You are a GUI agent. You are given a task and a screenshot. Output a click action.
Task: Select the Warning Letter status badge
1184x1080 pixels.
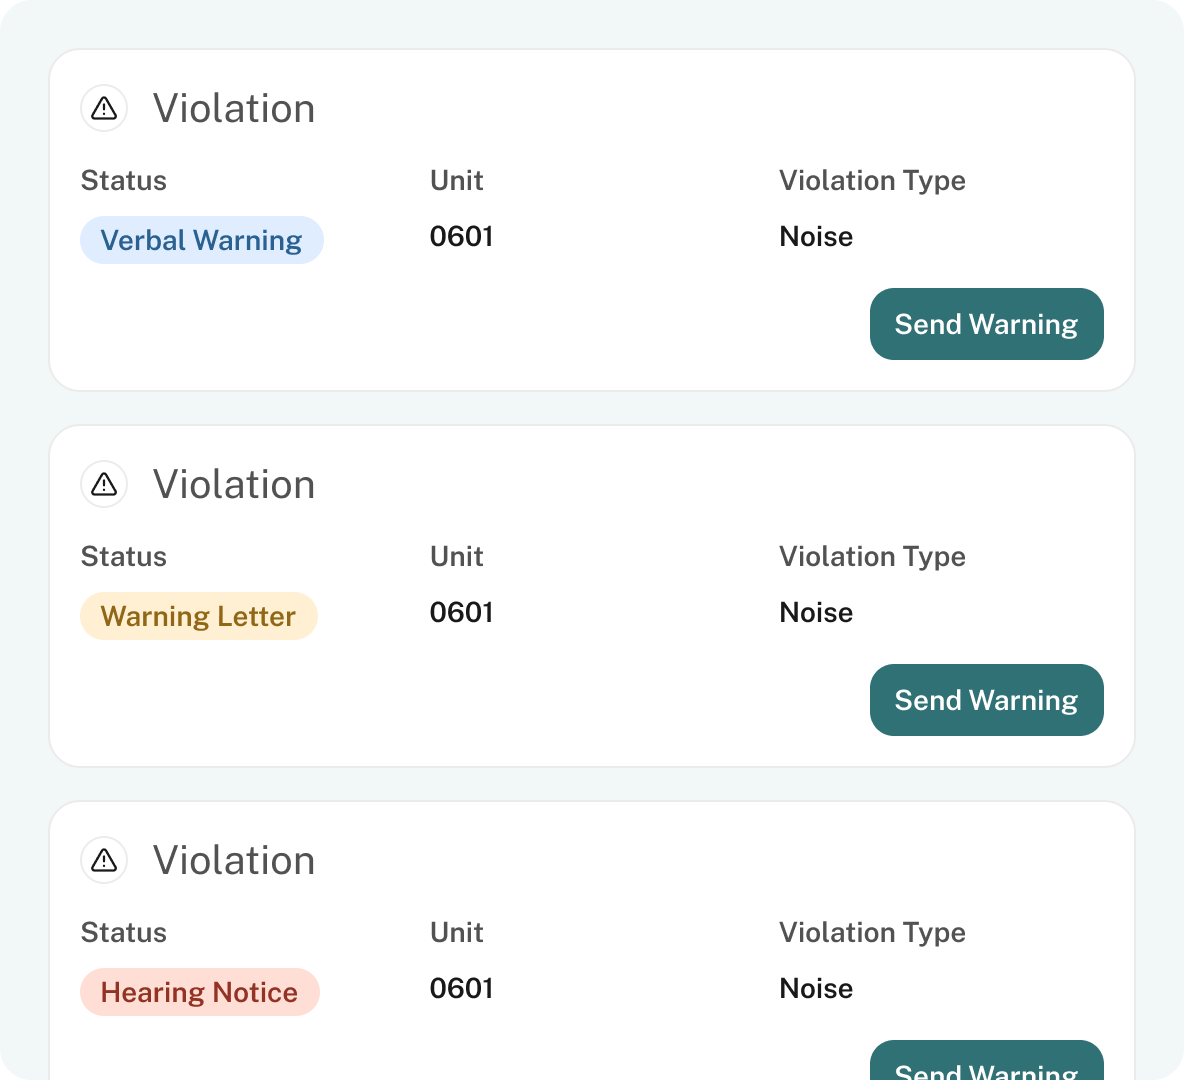click(199, 616)
